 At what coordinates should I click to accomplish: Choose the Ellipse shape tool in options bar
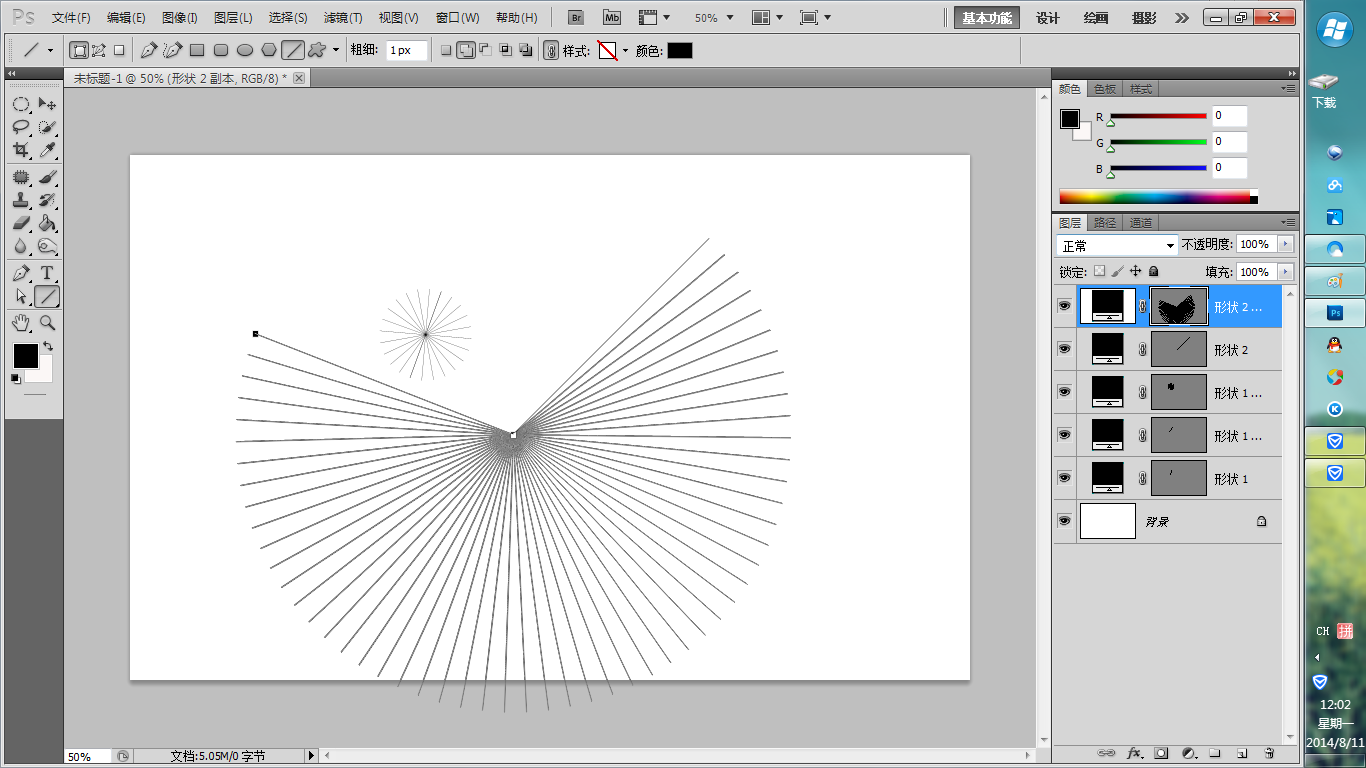tap(244, 50)
